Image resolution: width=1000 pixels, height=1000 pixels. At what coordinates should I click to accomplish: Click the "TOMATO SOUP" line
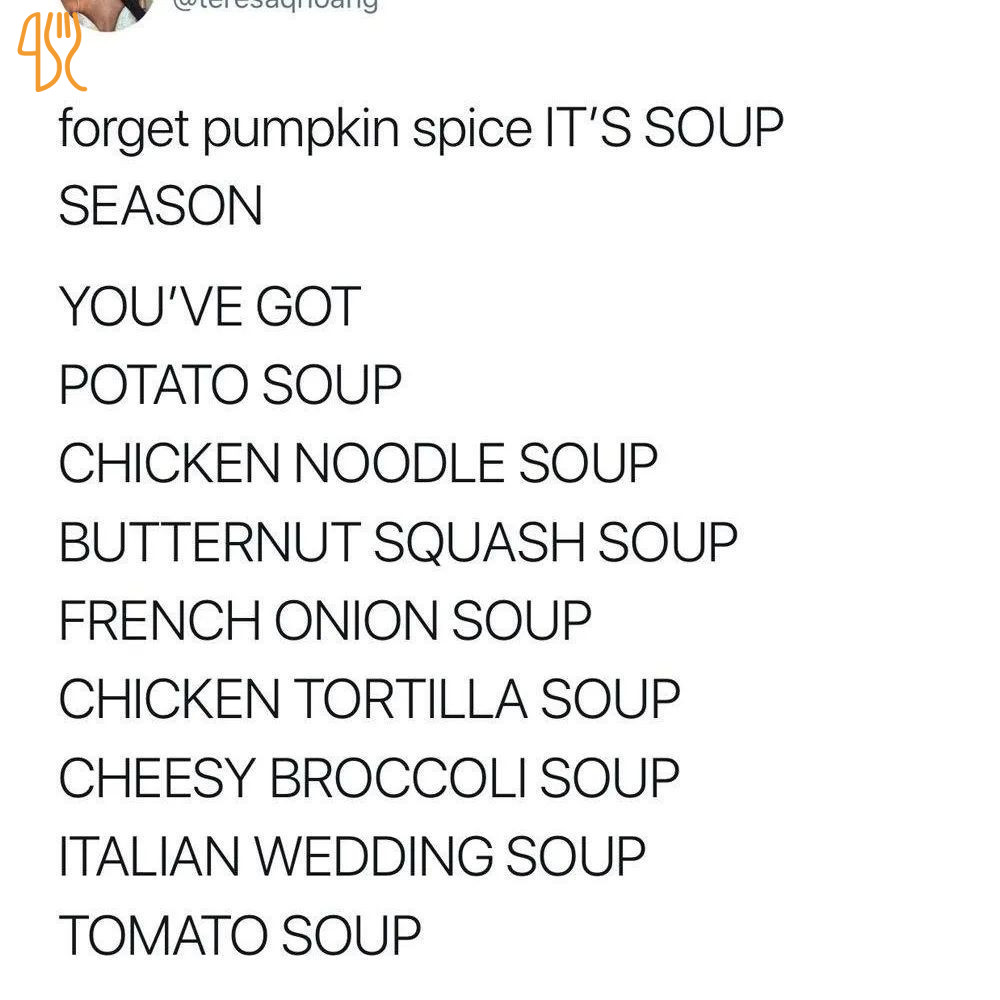point(240,936)
